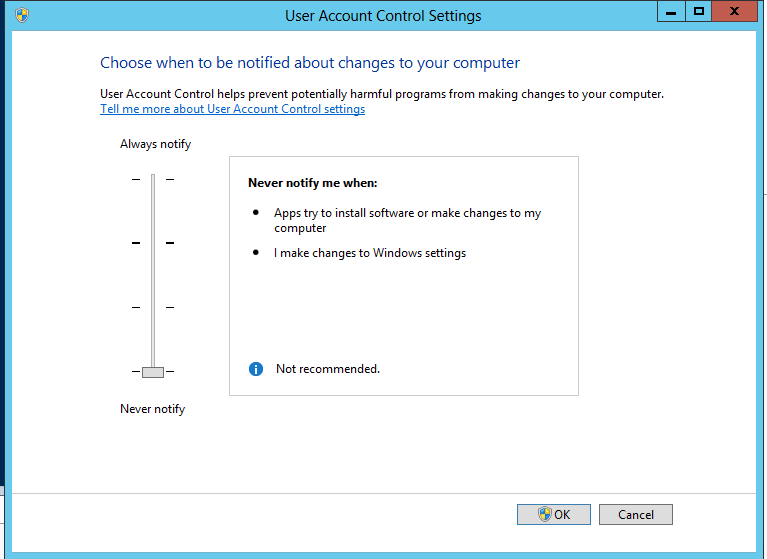Close the UAC Settings window

[x=734, y=12]
